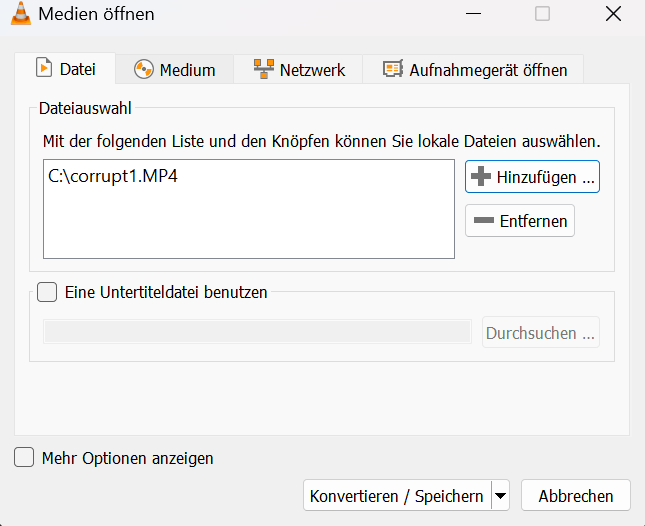This screenshot has width=645, height=526.
Task: Select C:\corrupt1.MP4 in the file list
Action: click(x=113, y=176)
